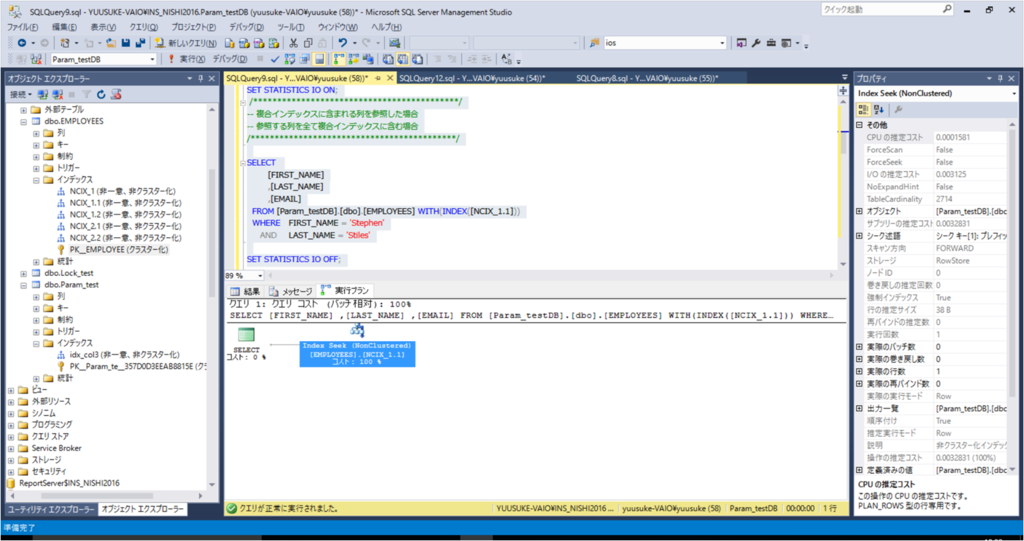Viewport: 1024px width, 541px height.
Task: Switch to the SQLQuery12.sql tab
Action: click(x=472, y=78)
